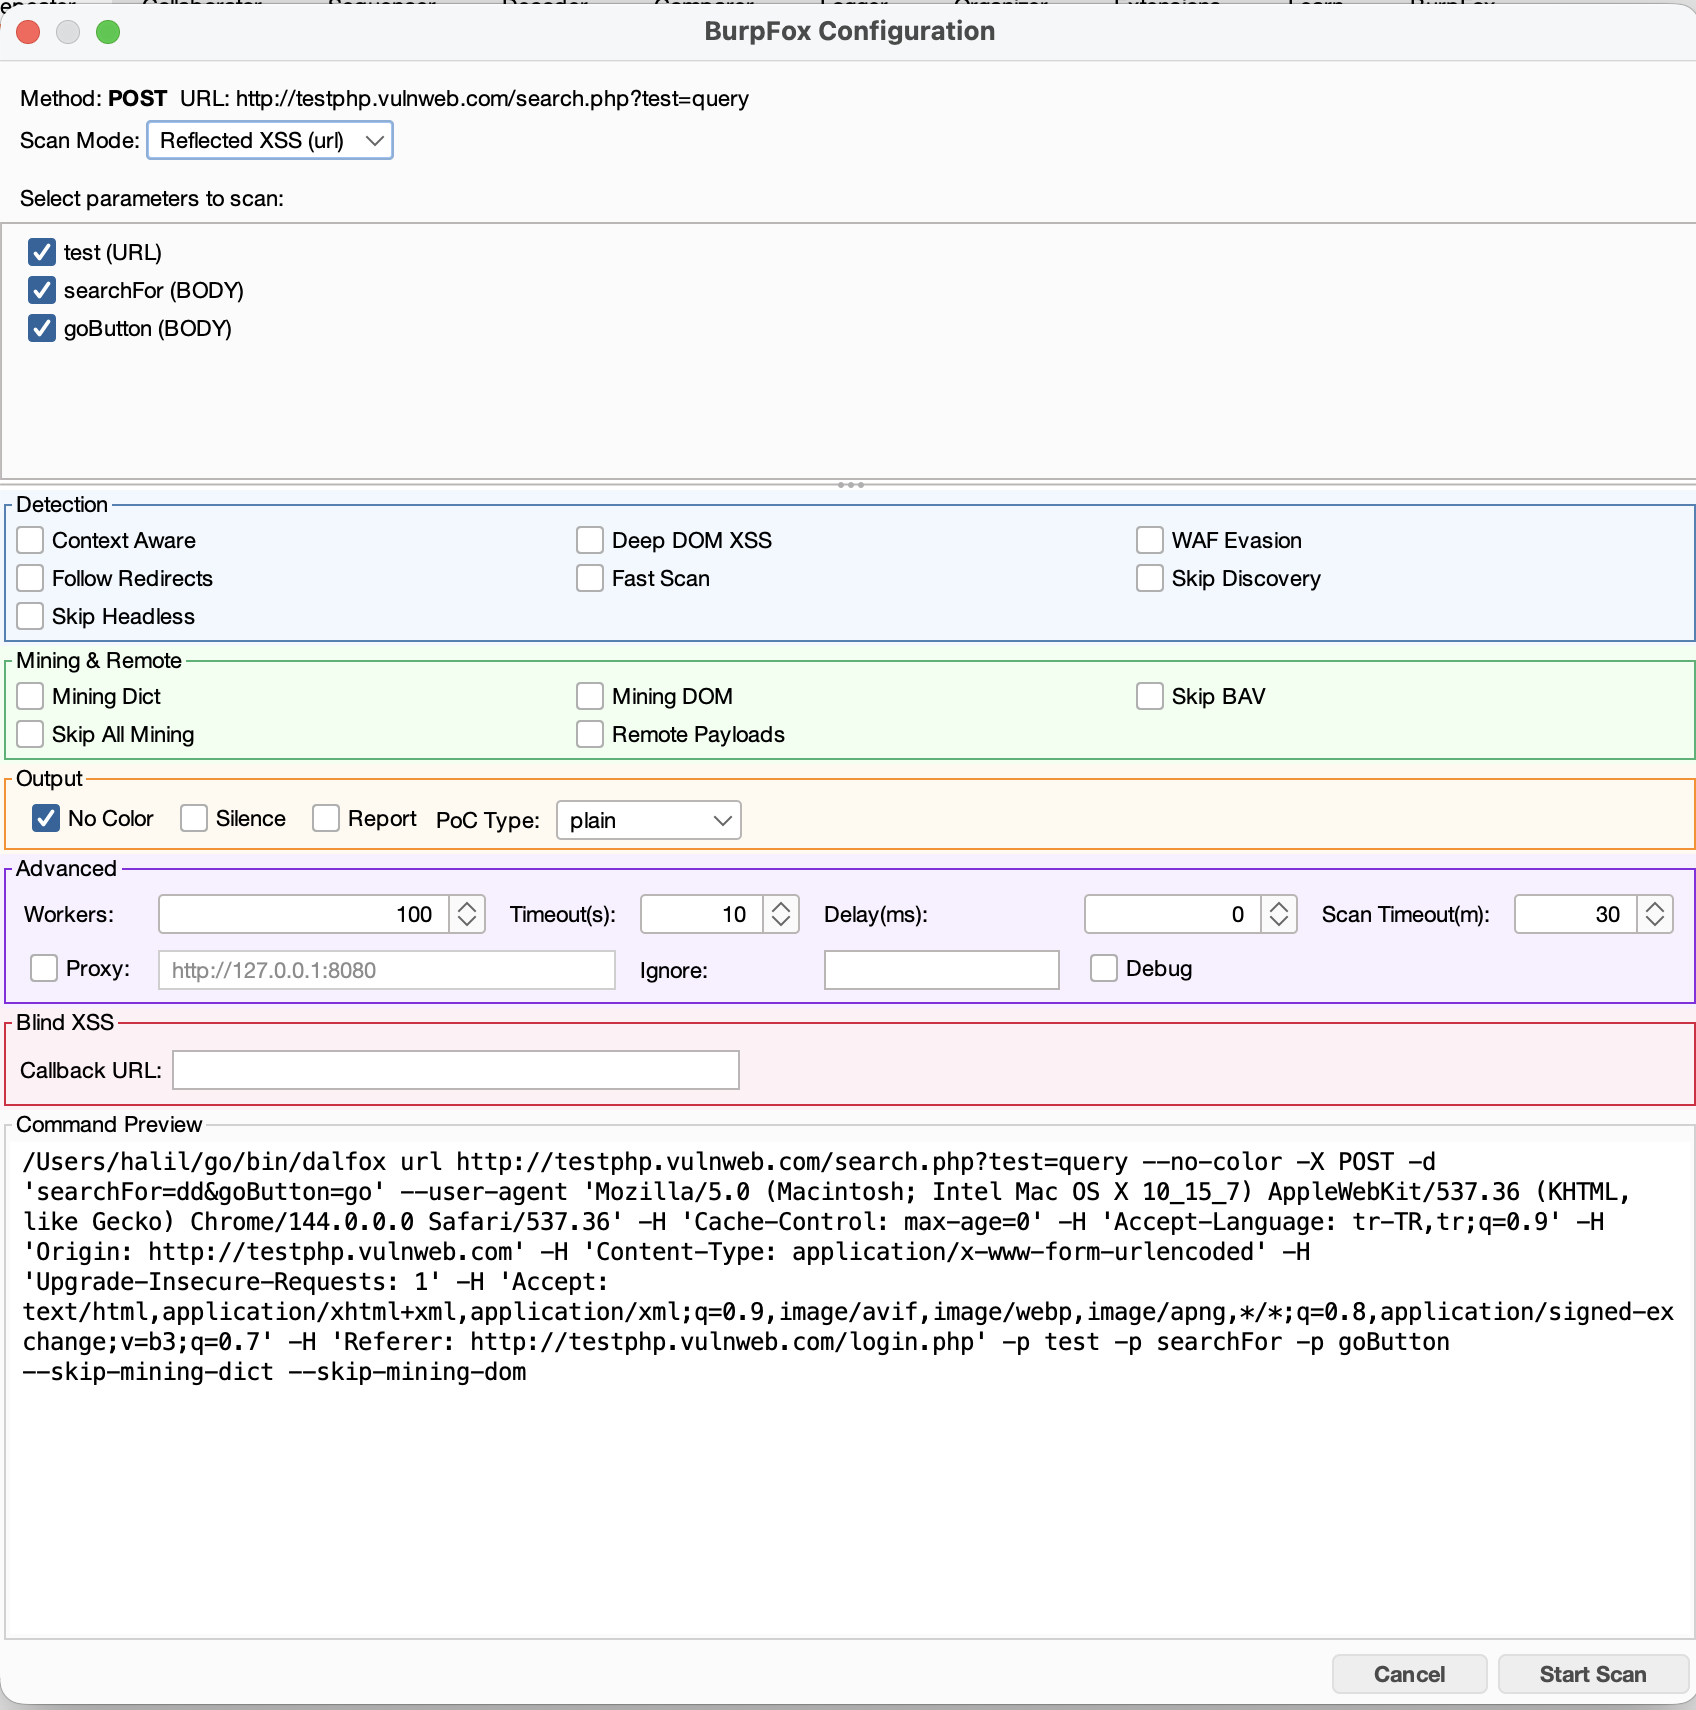Click the POST method label
This screenshot has height=1710, width=1696.
click(137, 98)
